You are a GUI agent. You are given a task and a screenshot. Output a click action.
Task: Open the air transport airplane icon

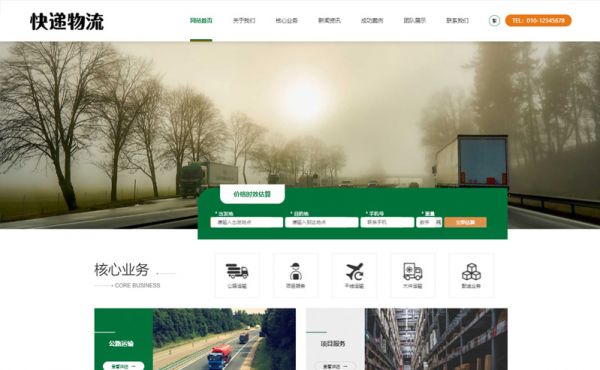[354, 271]
